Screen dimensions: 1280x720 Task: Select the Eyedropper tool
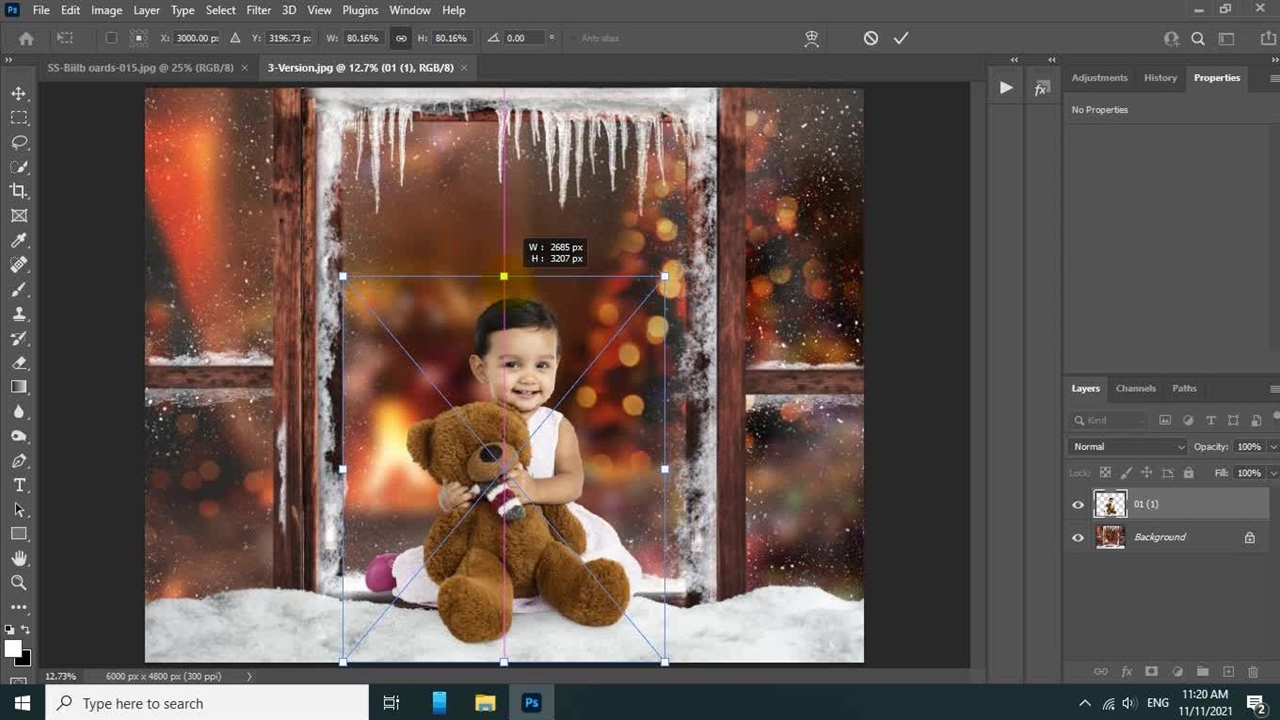click(19, 240)
